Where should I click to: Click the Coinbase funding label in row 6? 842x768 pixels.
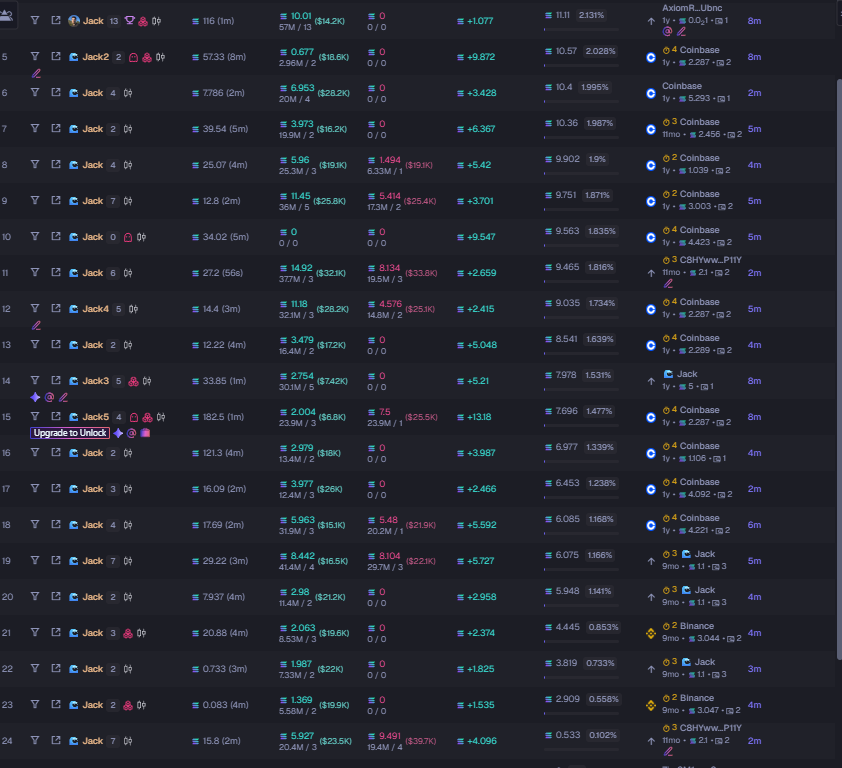click(681, 86)
